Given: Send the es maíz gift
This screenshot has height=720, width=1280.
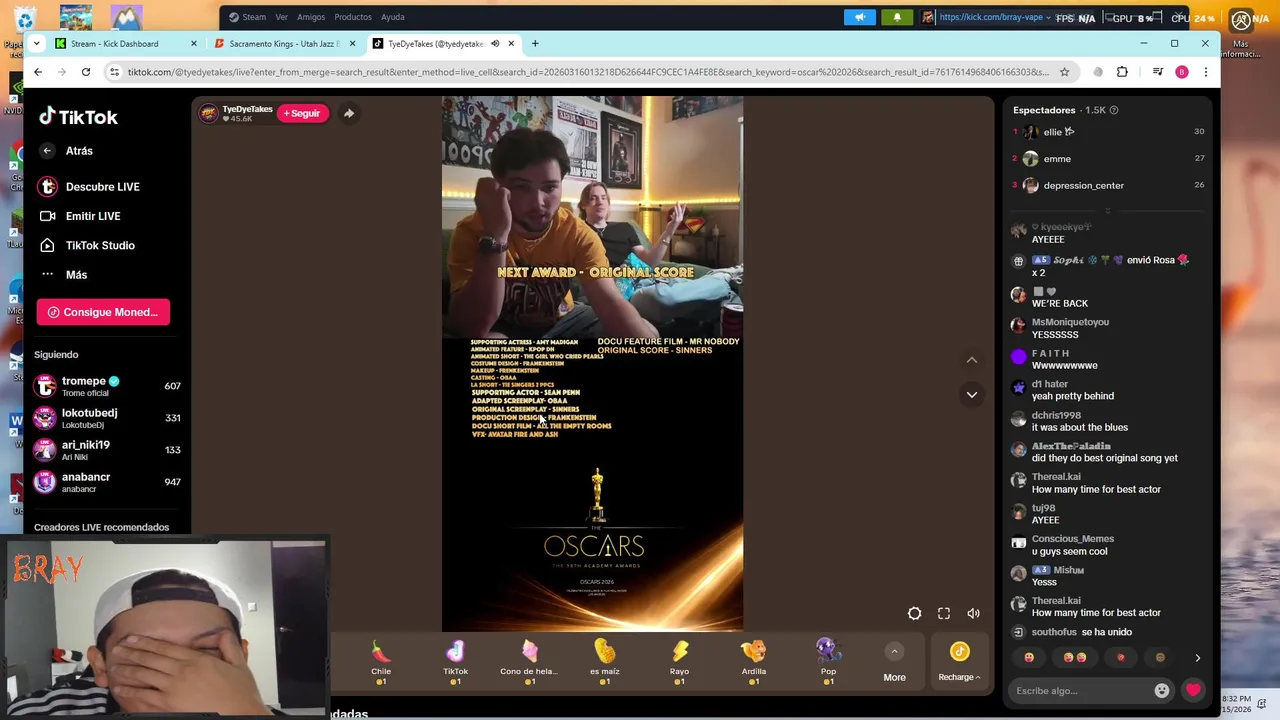Looking at the screenshot, I should (x=604, y=663).
